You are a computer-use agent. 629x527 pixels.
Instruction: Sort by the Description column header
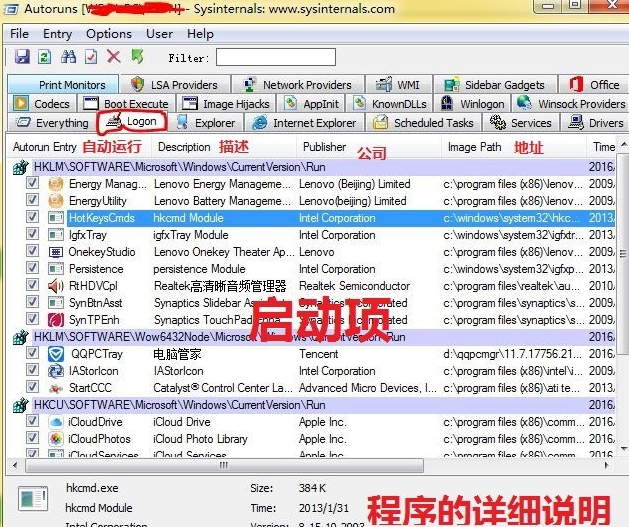click(x=224, y=147)
